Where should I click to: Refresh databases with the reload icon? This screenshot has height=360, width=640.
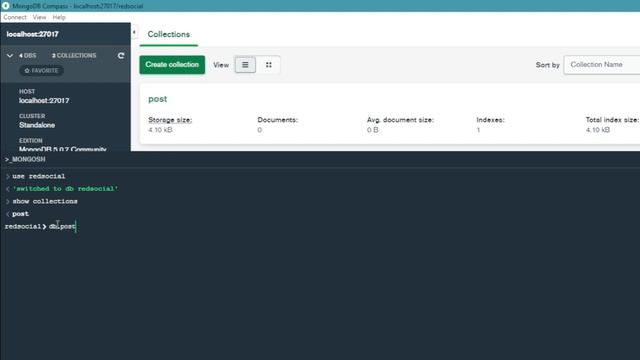(x=121, y=56)
